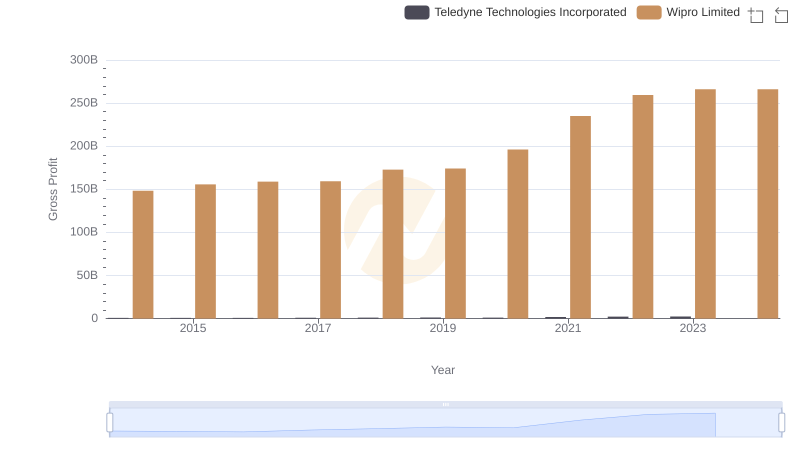The image size is (800, 461).
Task: Click the 50B y-axis label
Action: point(87,275)
